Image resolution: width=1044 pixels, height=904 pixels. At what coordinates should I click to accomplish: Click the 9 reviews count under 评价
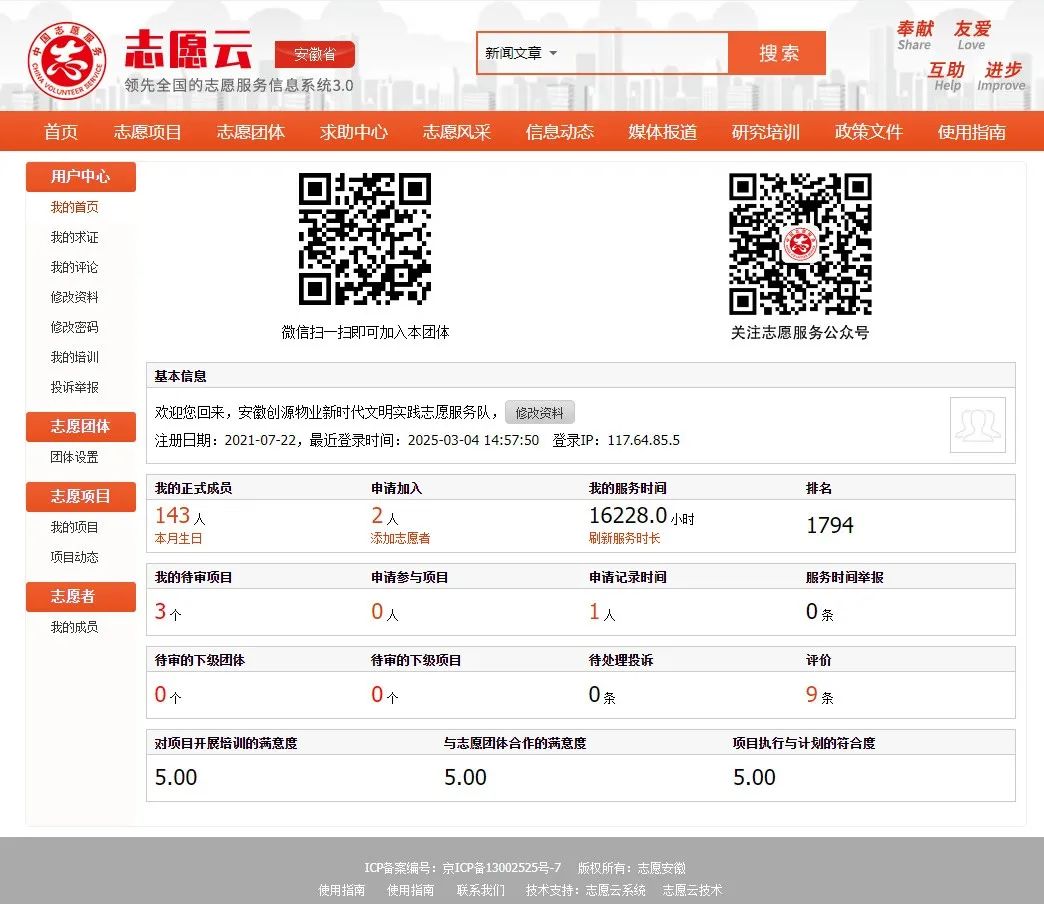pyautogui.click(x=812, y=694)
